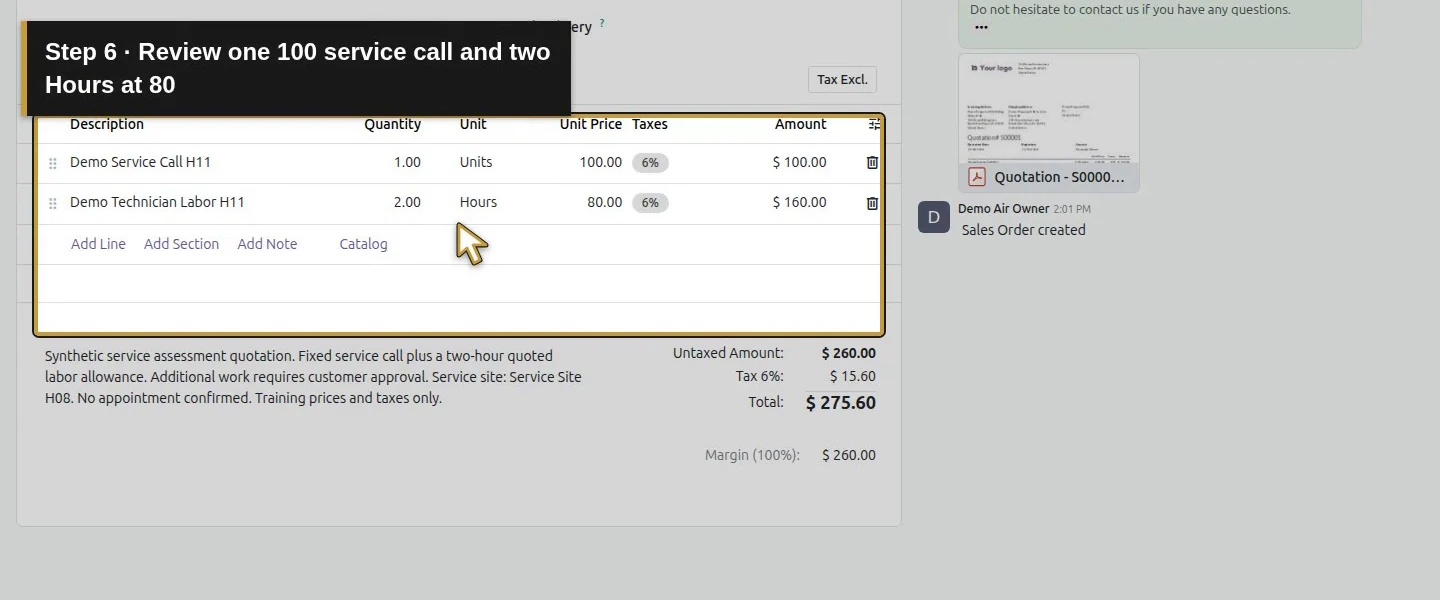The width and height of the screenshot is (1440, 600).
Task: Delete the Demo Technician Labor H11 line
Action: click(x=872, y=203)
